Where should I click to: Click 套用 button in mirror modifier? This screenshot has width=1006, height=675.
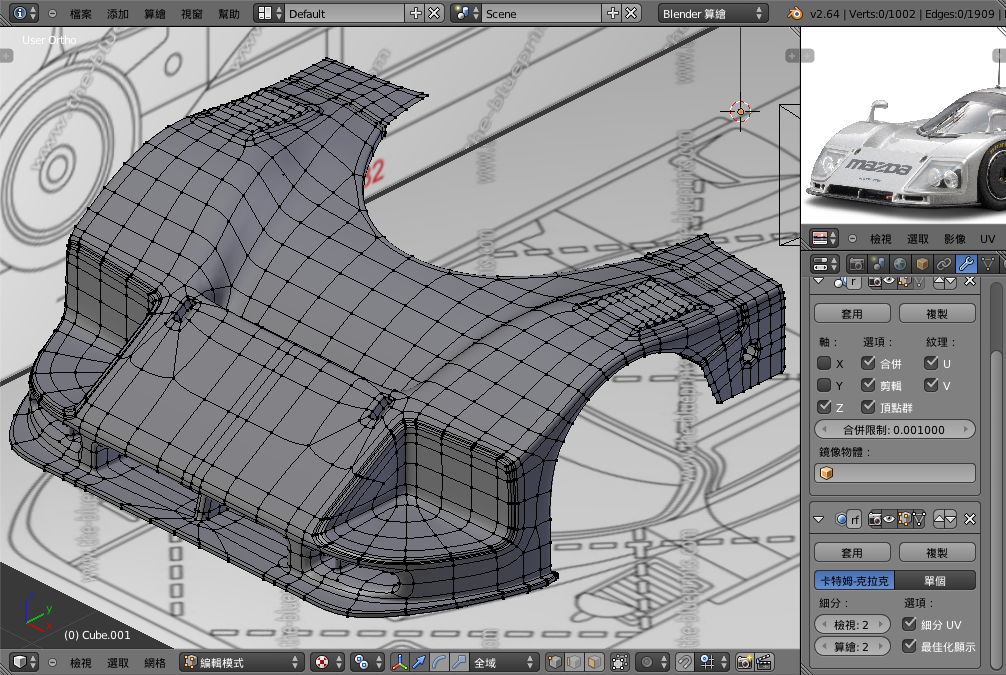tap(852, 314)
